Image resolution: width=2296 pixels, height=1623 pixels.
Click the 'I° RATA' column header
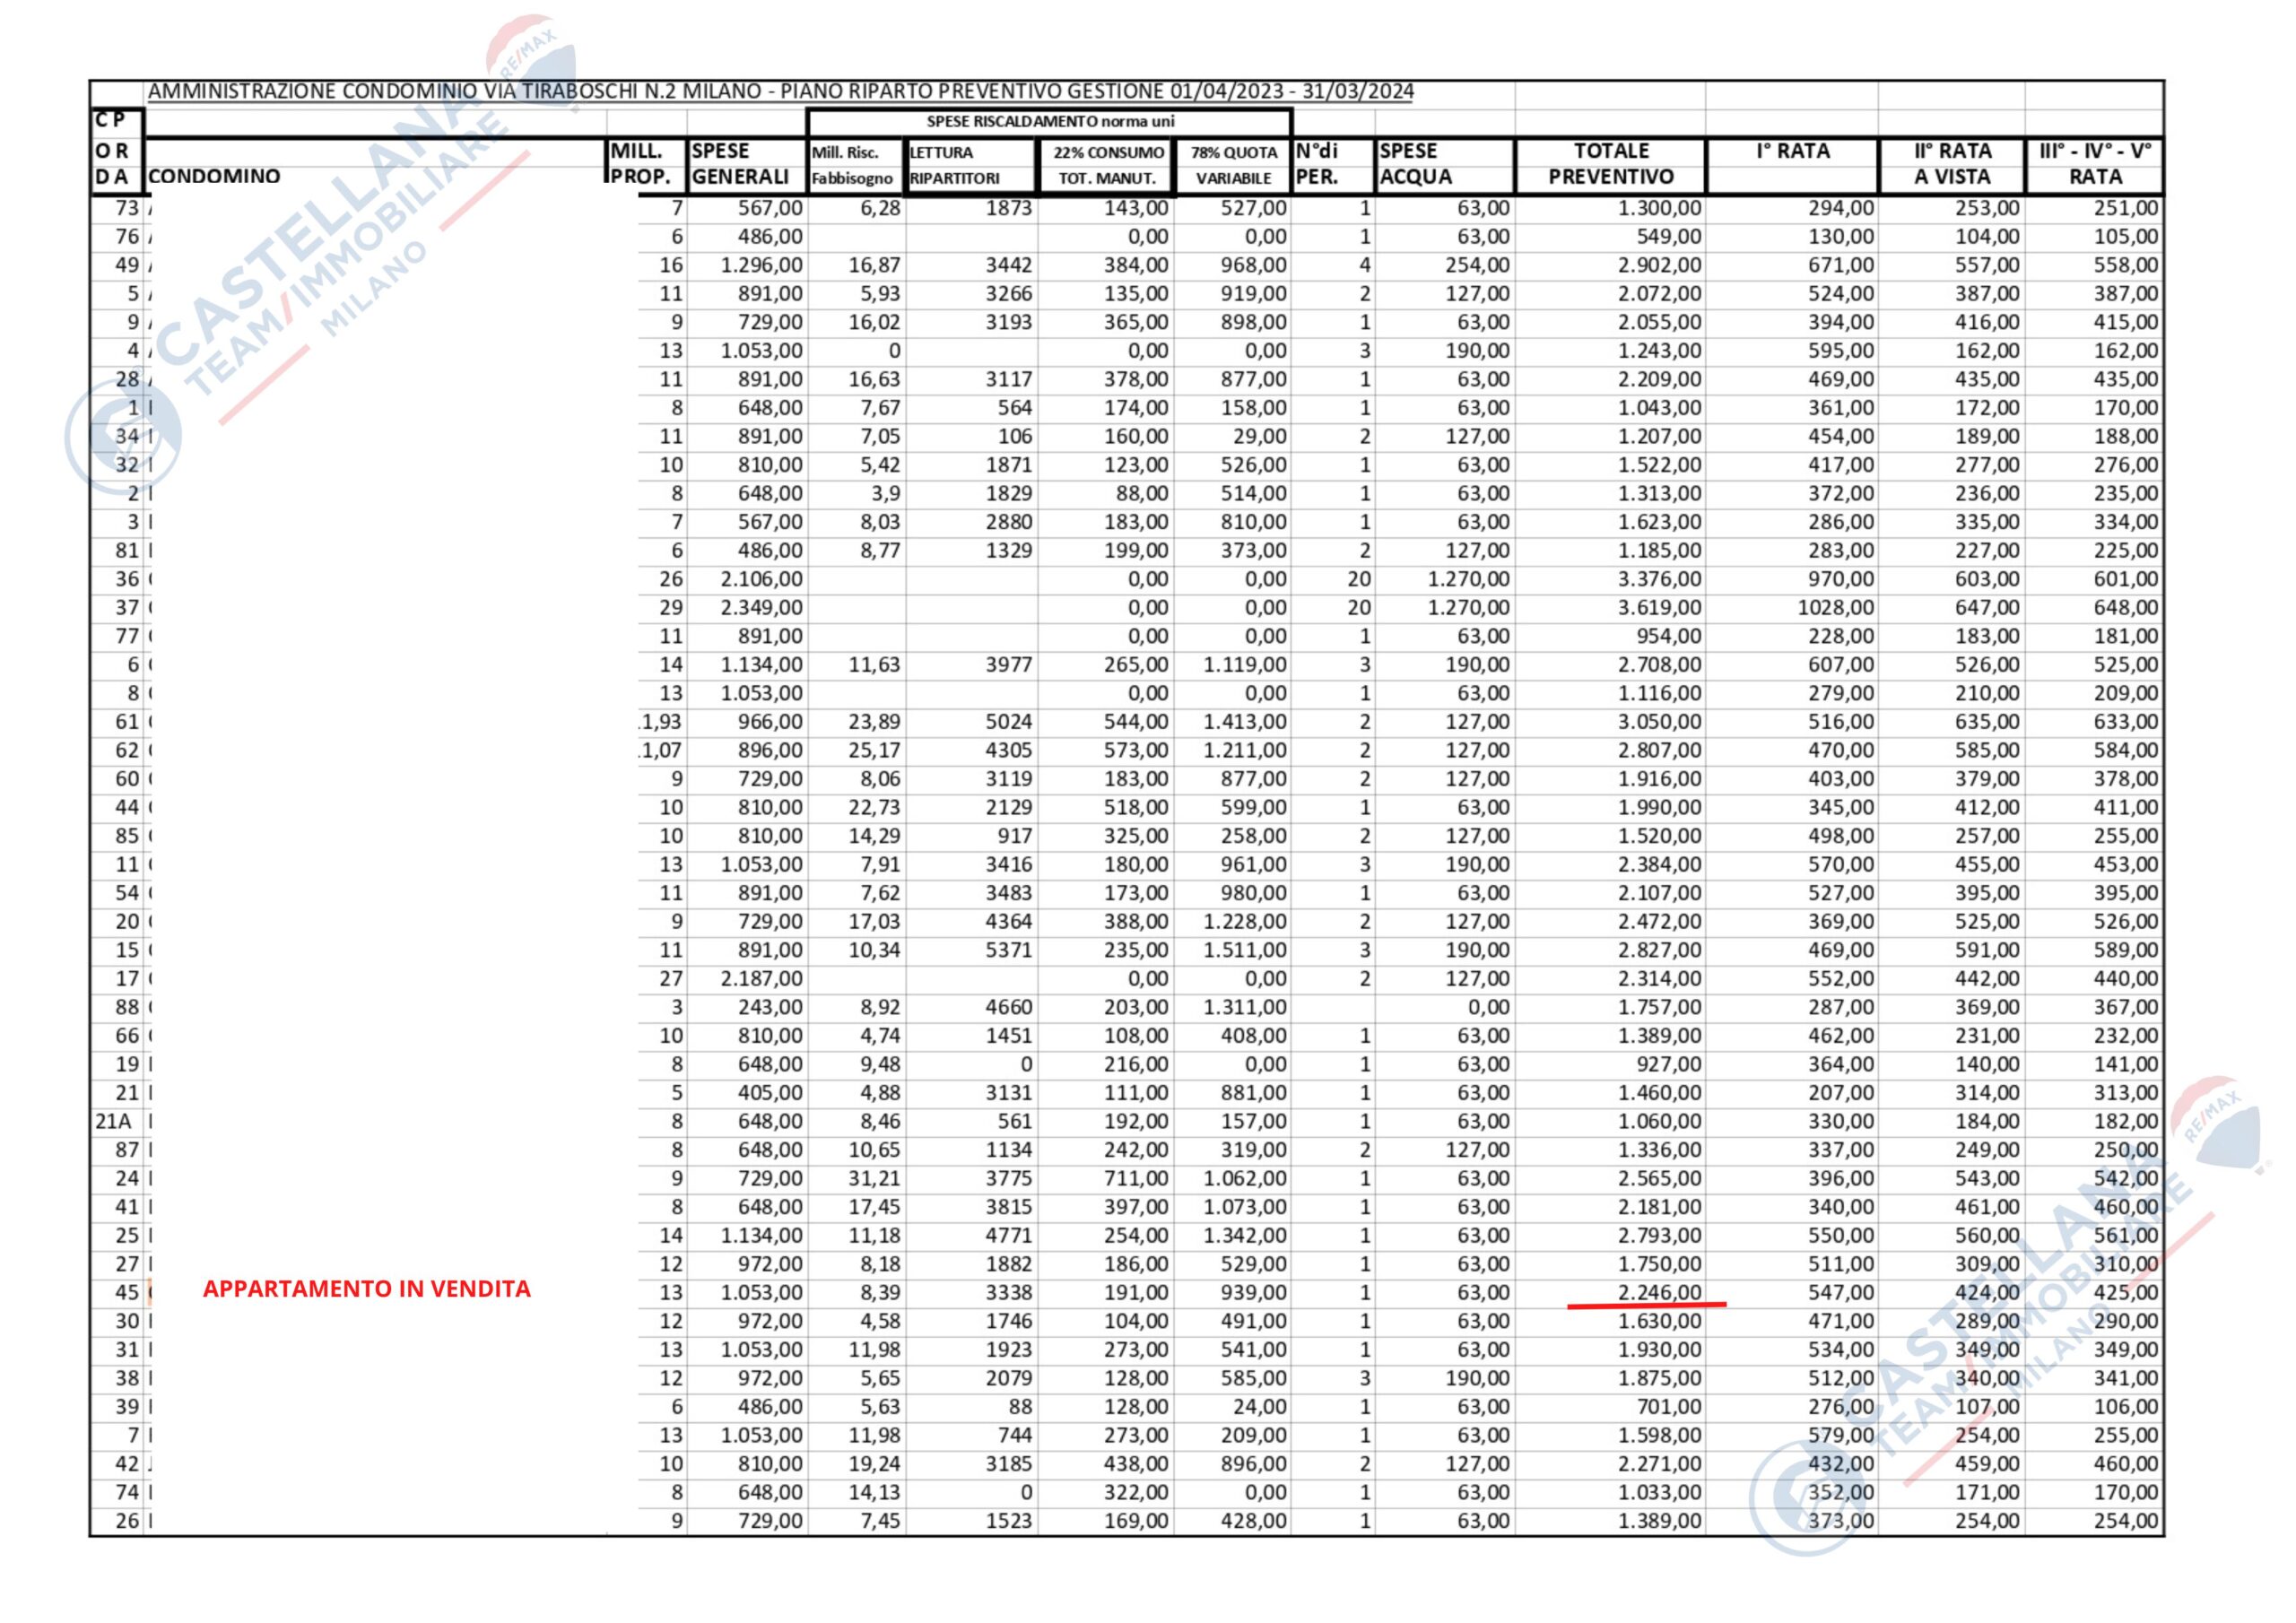point(1793,152)
